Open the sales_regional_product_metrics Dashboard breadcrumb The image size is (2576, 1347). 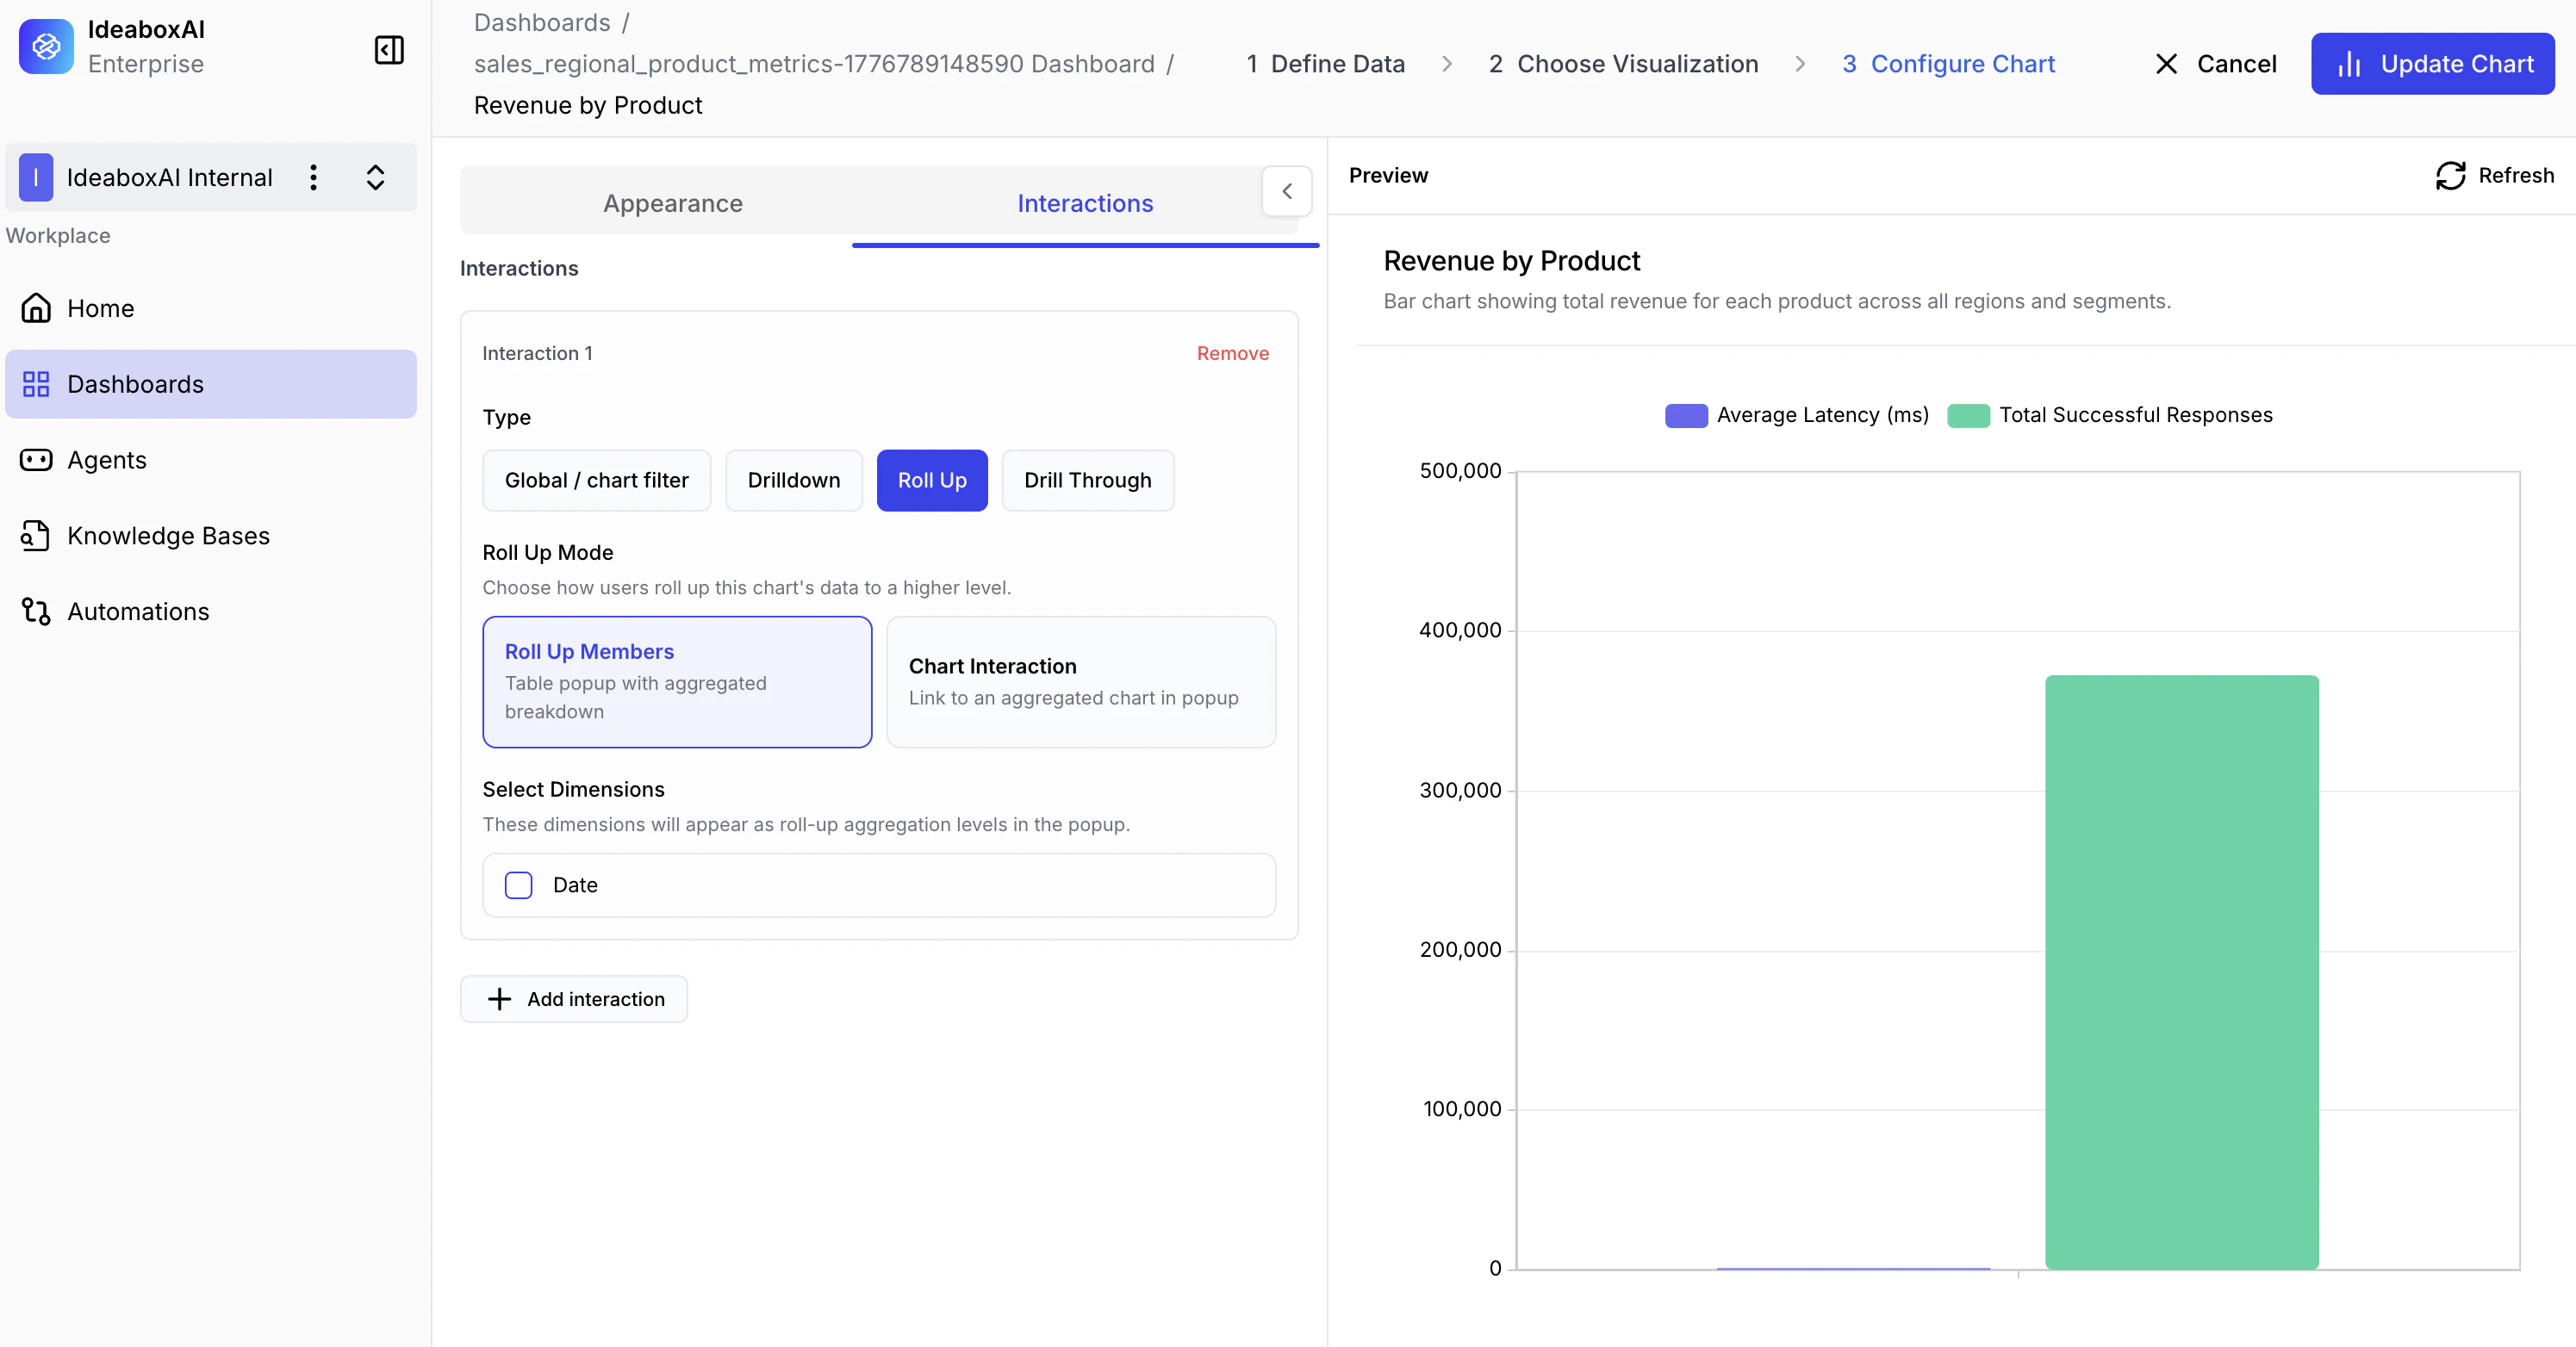click(x=814, y=64)
